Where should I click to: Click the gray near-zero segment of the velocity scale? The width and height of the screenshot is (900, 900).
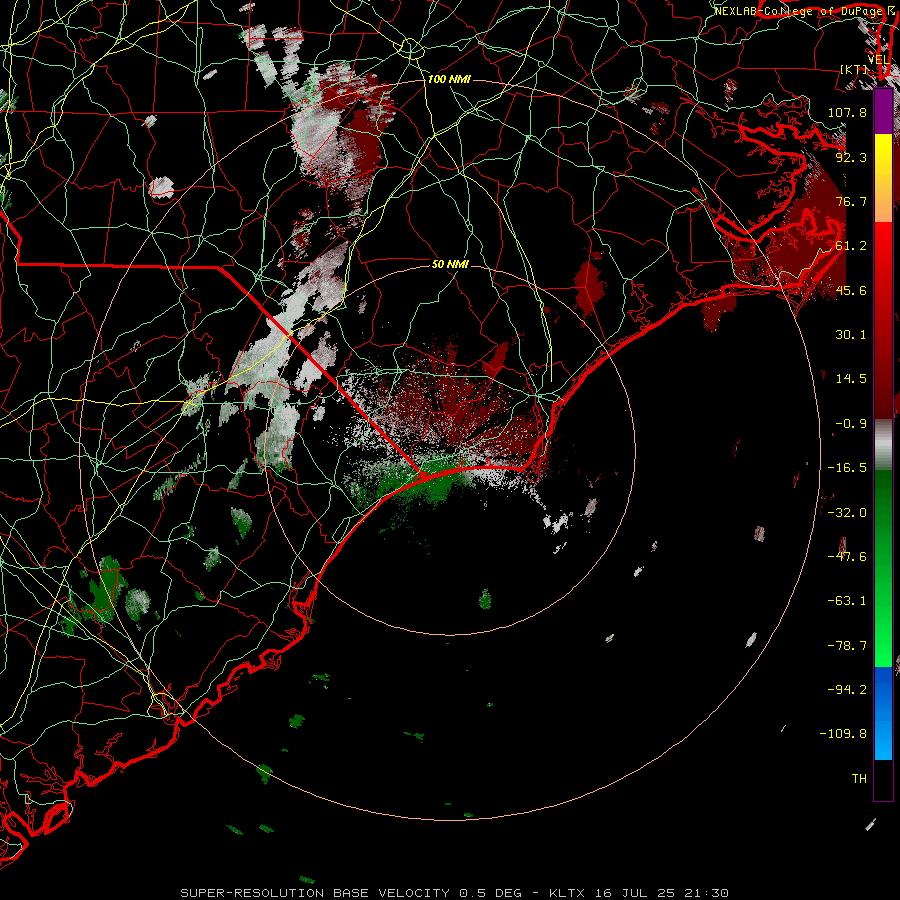883,445
